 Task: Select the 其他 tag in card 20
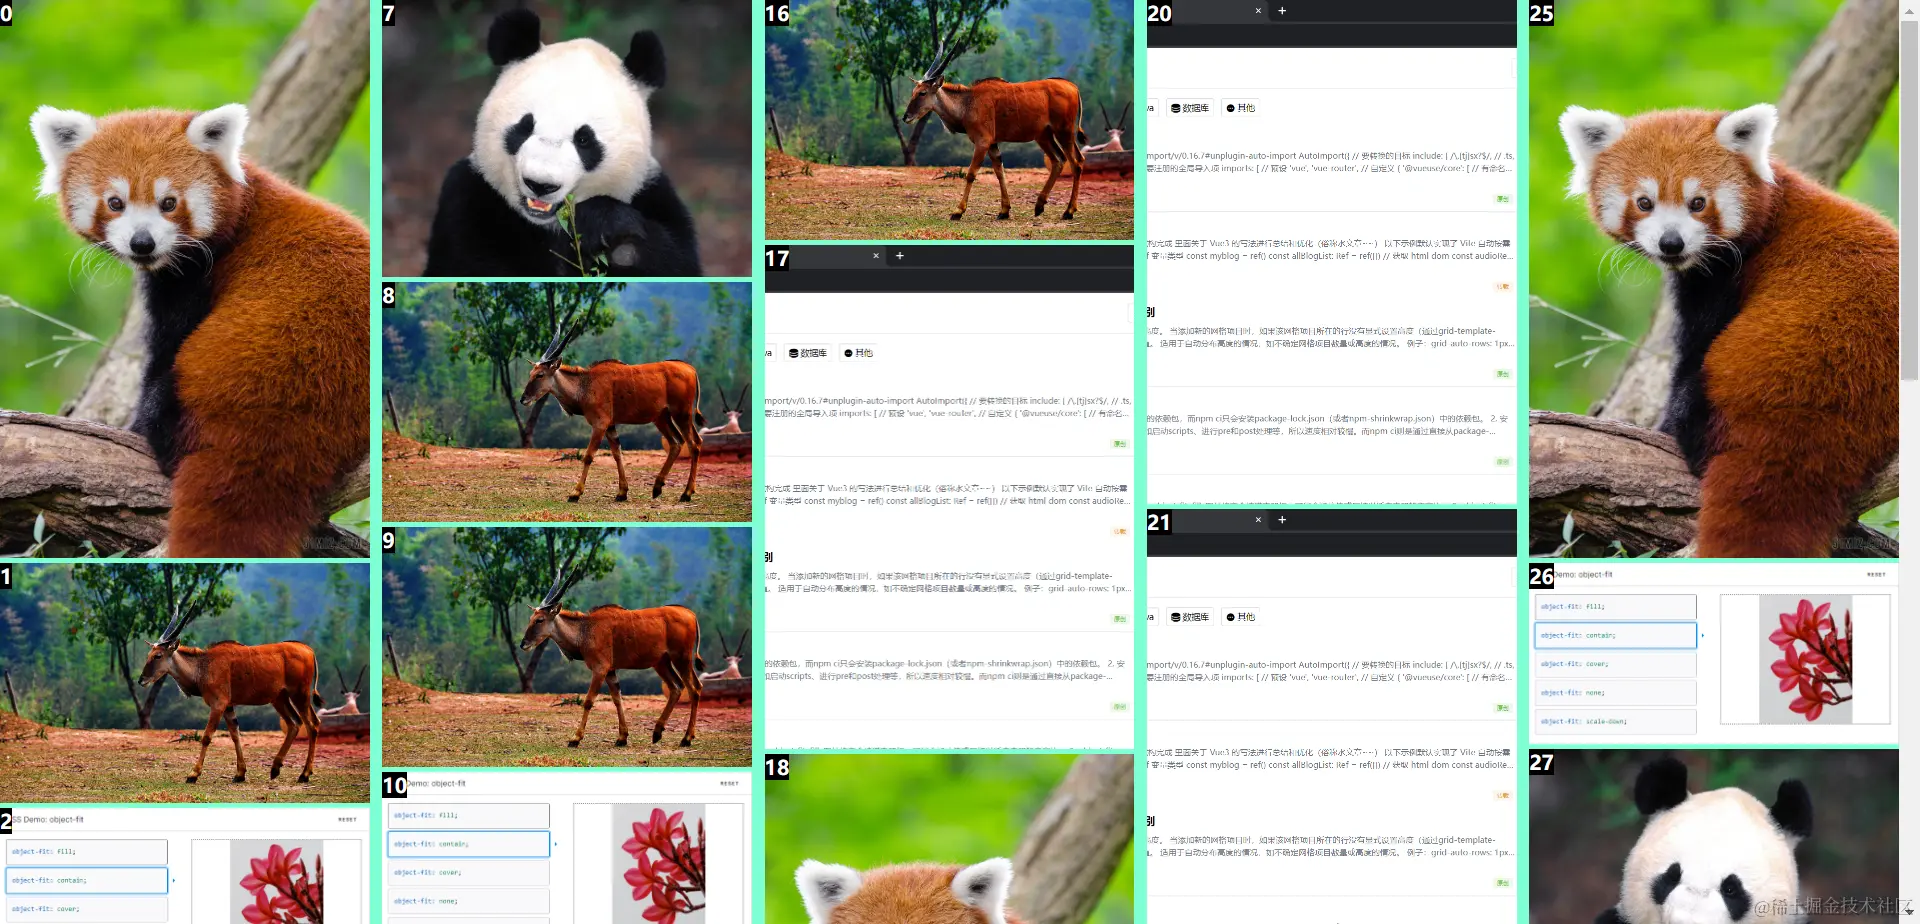[1241, 108]
